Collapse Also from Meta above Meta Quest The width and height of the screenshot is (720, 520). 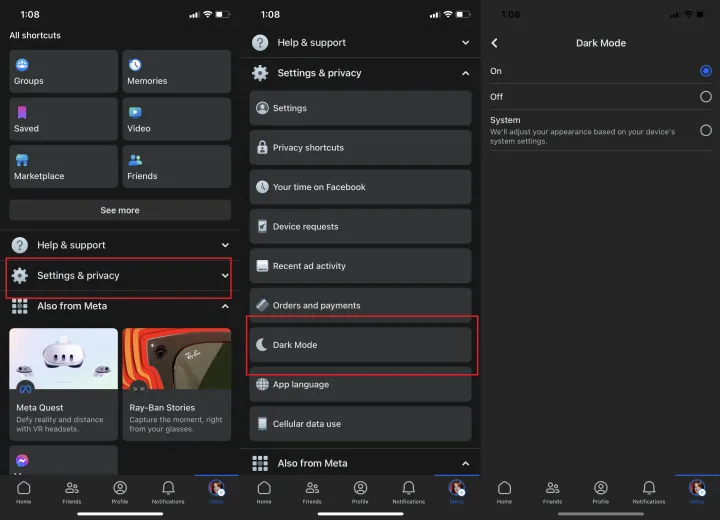point(225,306)
